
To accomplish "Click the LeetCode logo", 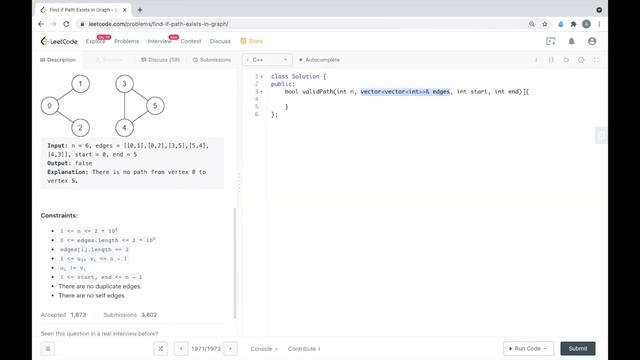I will coord(59,41).
